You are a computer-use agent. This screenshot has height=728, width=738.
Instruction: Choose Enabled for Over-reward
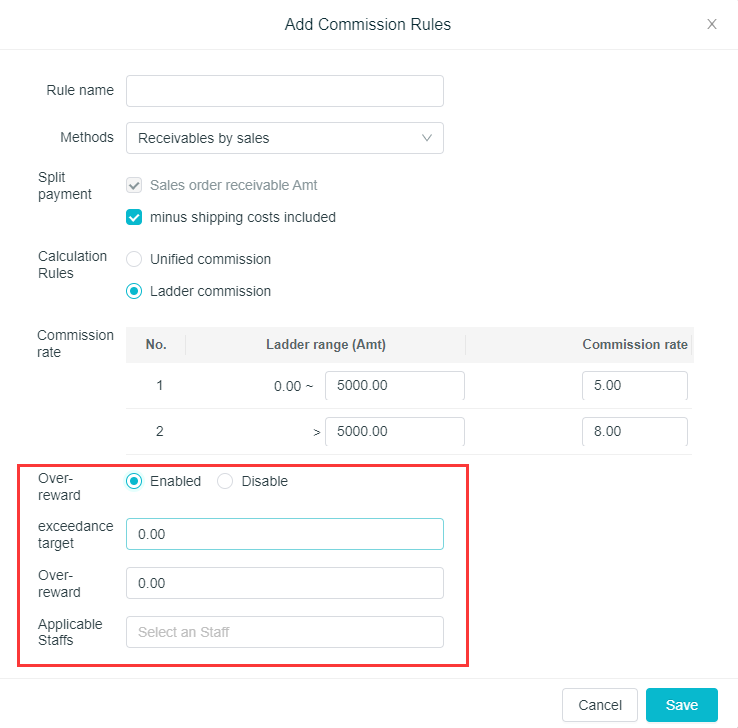click(x=134, y=481)
